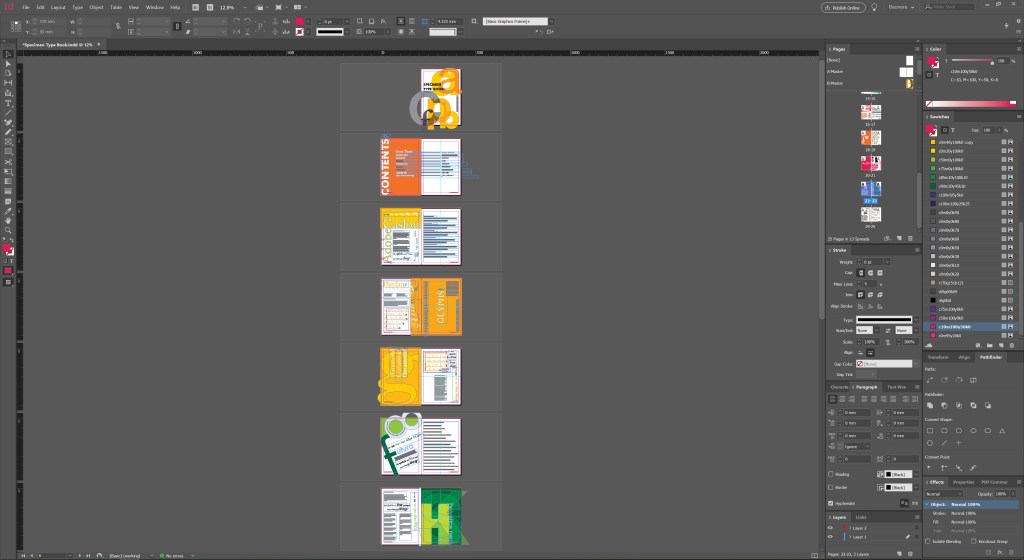Choose the Hand tool
Viewport: 1024px width, 560px height.
pos(8,219)
